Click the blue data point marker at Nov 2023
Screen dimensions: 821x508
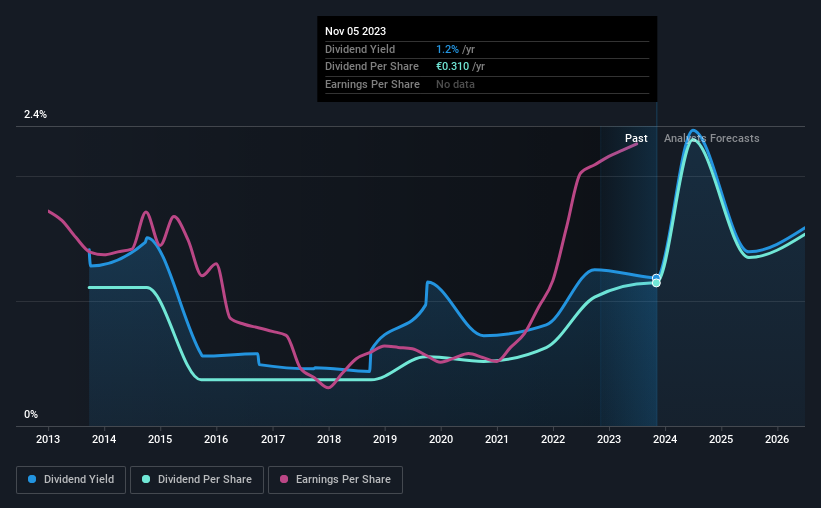(x=656, y=278)
